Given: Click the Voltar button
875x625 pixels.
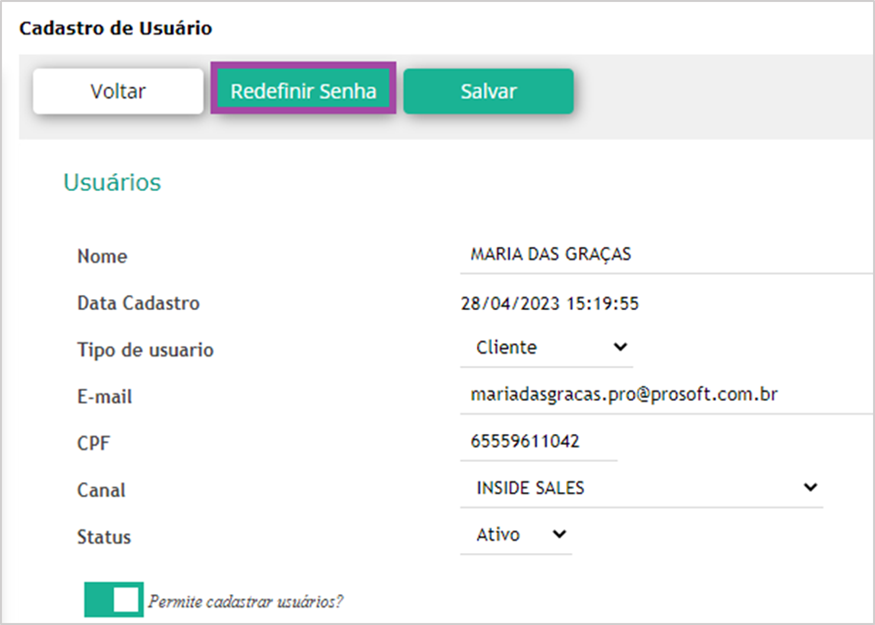Looking at the screenshot, I should point(118,91).
